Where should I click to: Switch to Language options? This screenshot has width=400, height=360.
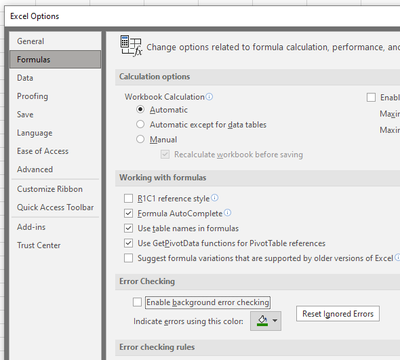(55, 133)
